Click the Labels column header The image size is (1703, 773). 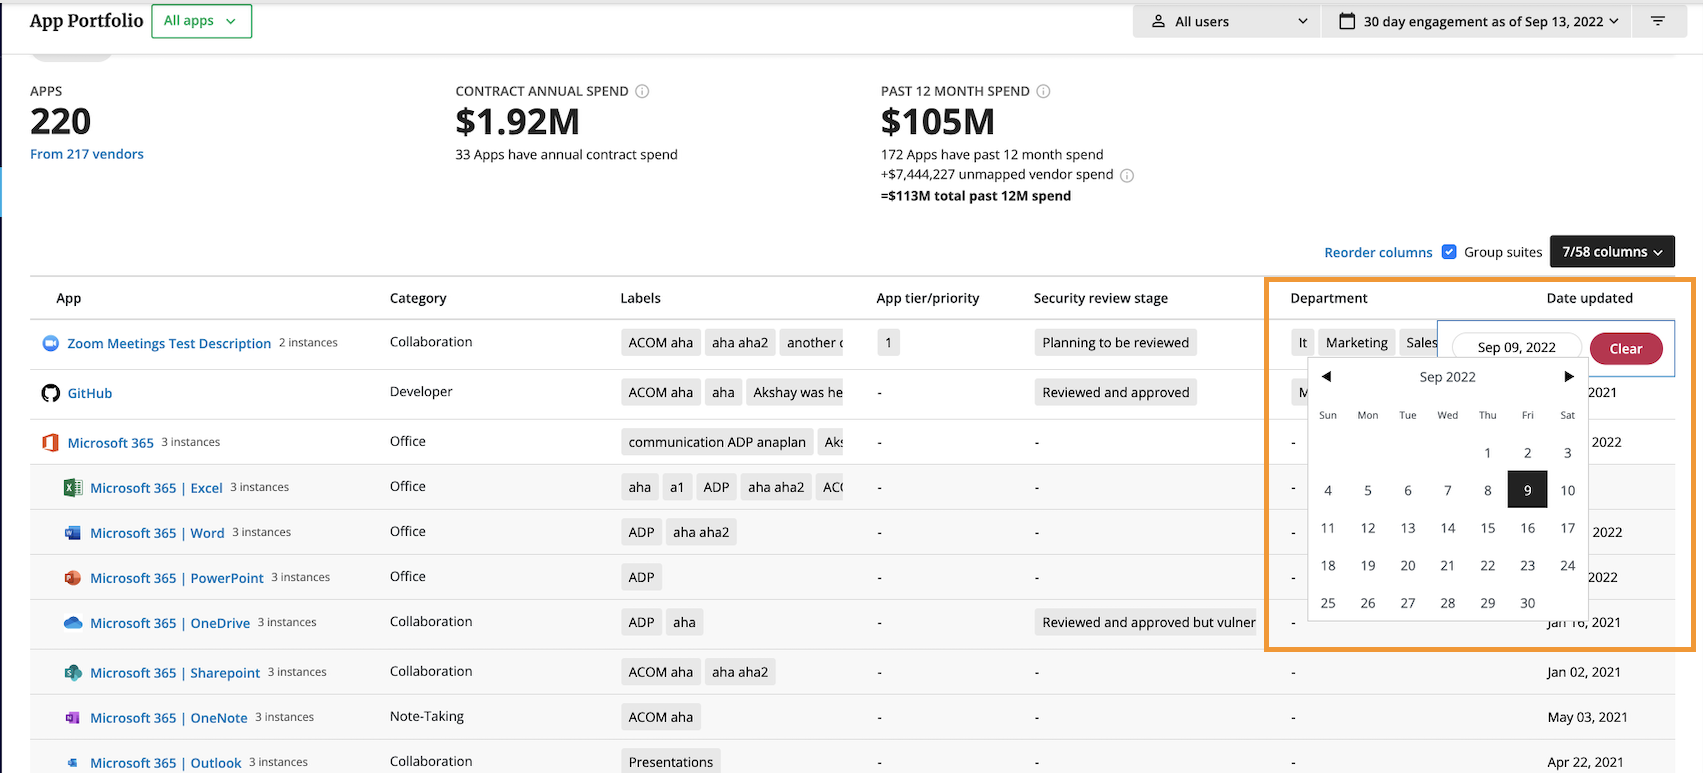point(640,298)
